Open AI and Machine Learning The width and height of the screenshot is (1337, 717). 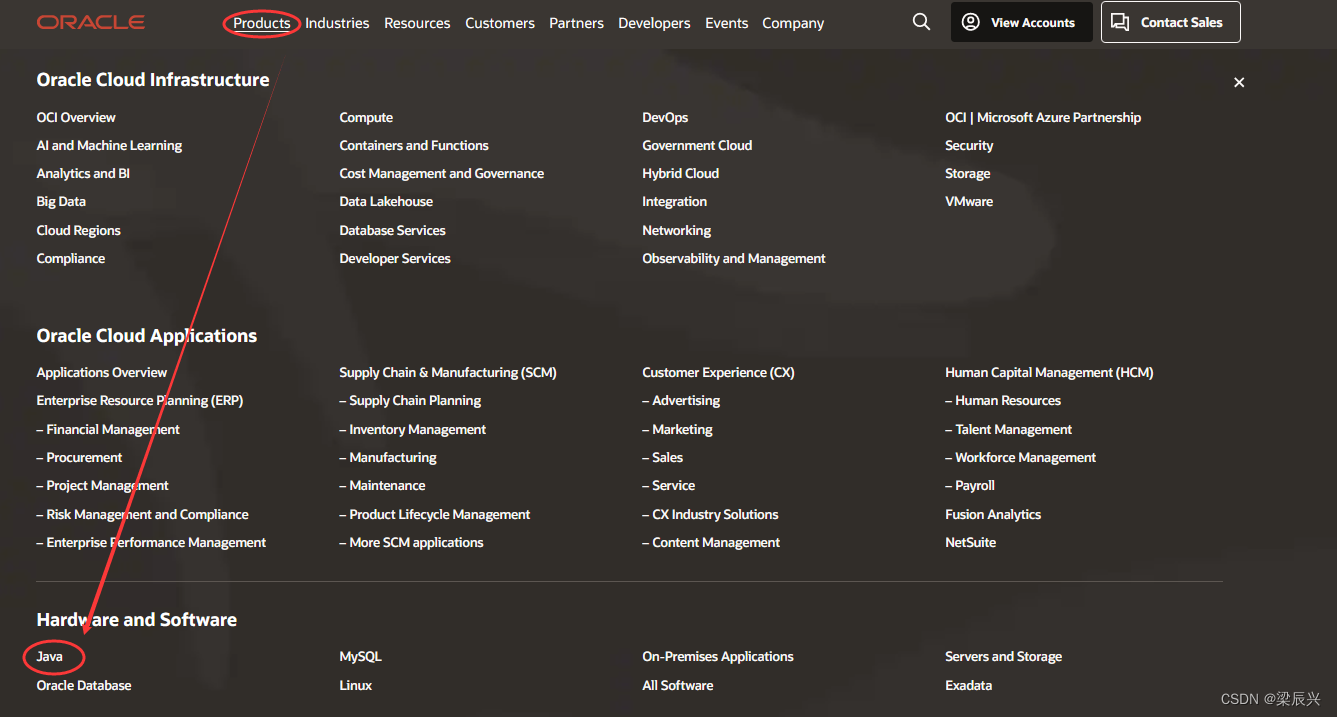(109, 145)
